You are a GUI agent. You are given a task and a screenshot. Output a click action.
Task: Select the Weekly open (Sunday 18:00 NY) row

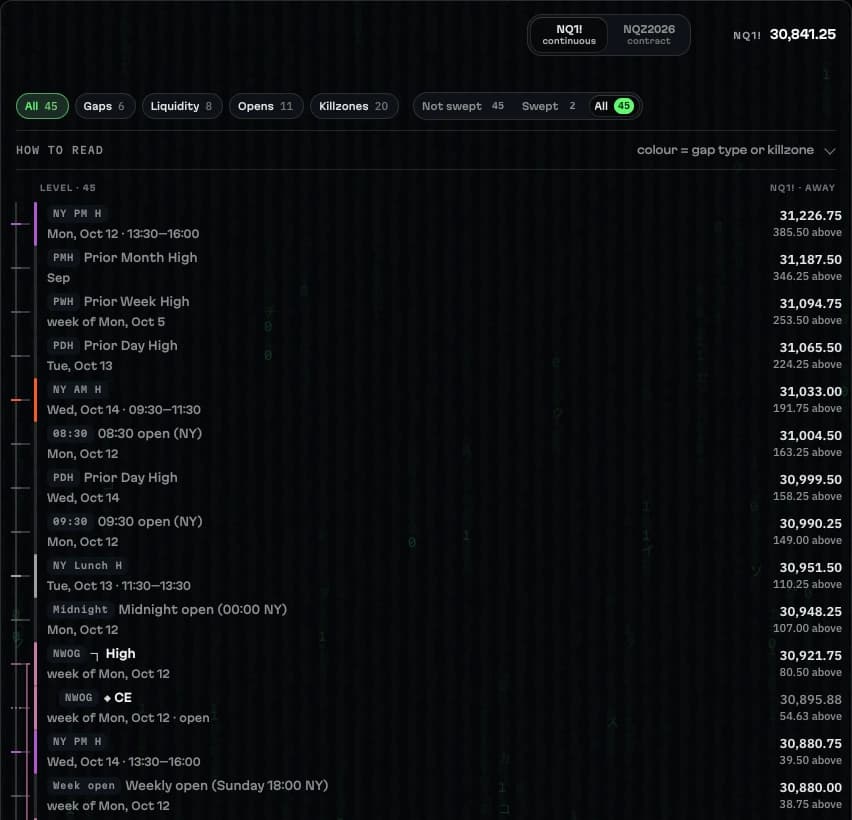[438, 796]
